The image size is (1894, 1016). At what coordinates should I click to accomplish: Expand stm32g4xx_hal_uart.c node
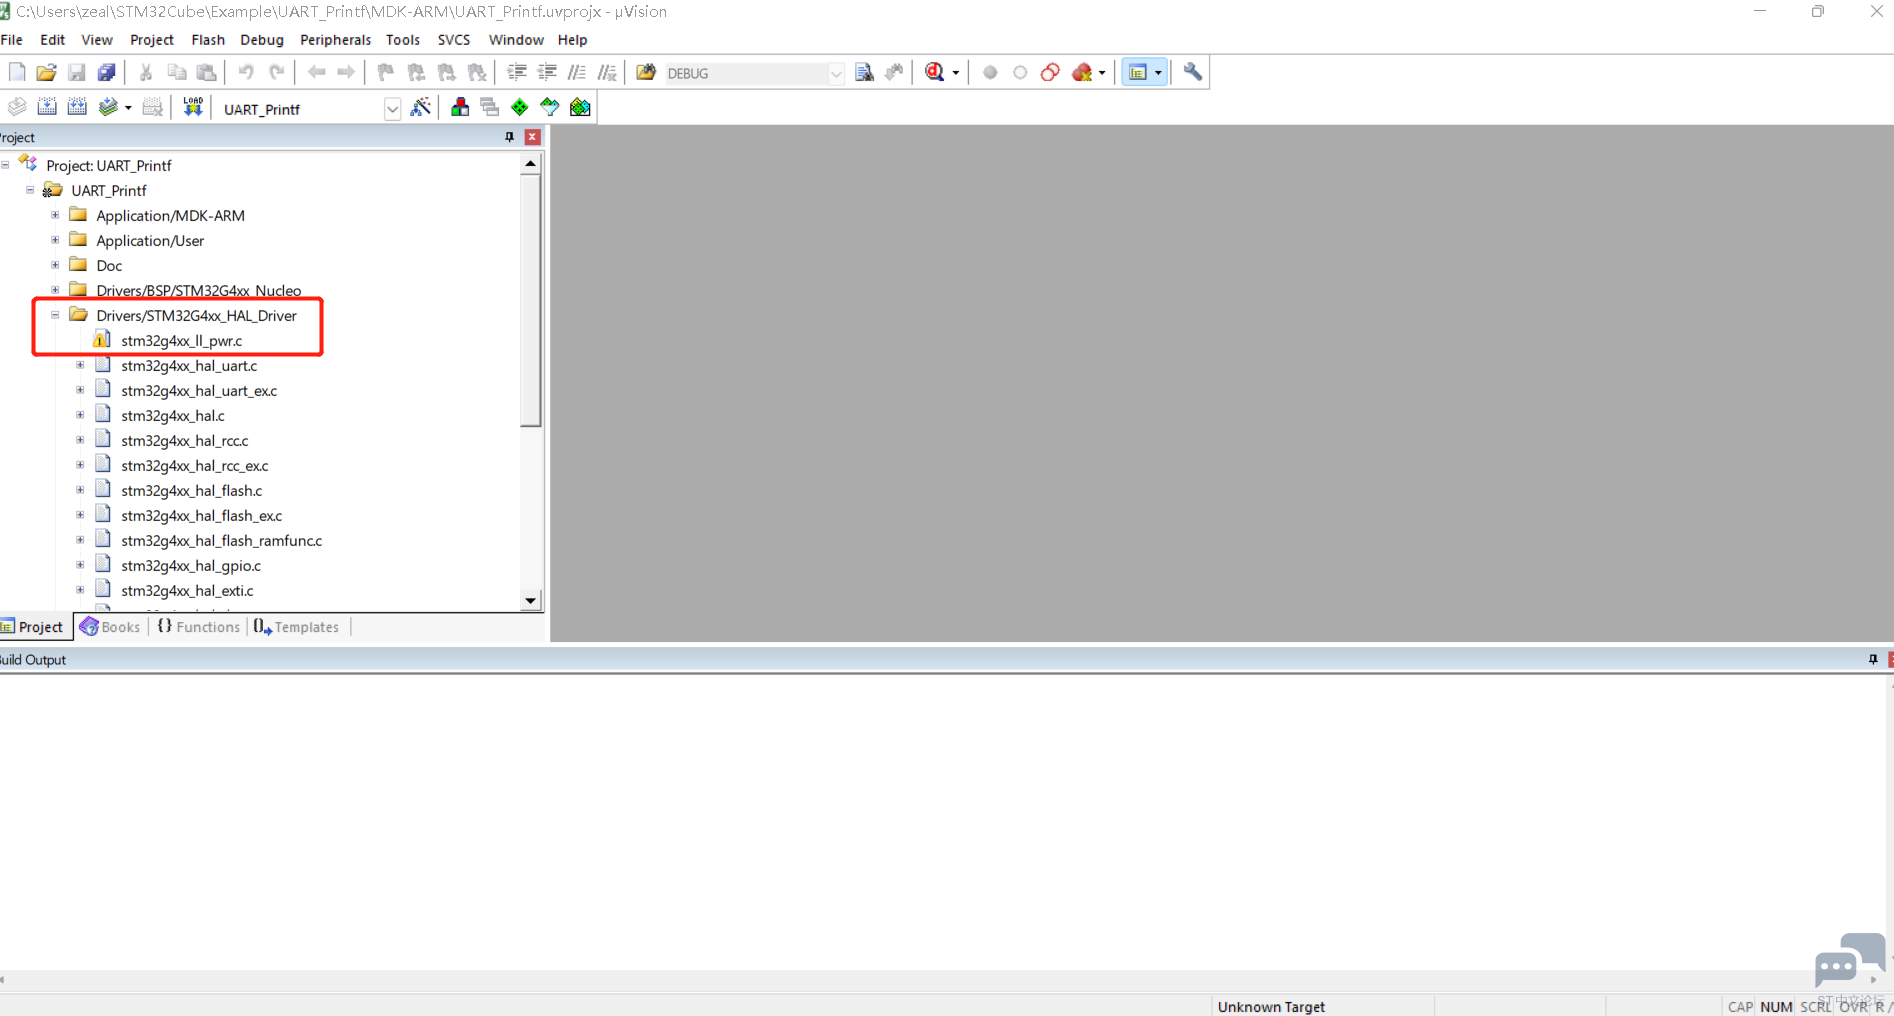(x=80, y=365)
